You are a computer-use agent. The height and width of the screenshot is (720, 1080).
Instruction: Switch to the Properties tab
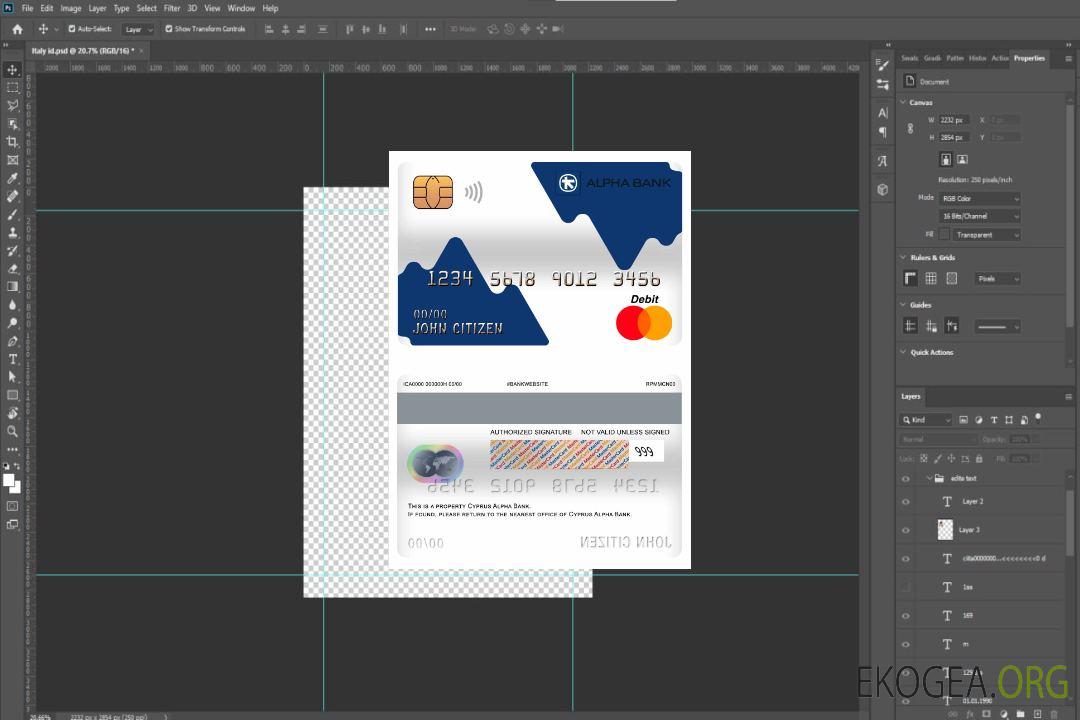1029,58
